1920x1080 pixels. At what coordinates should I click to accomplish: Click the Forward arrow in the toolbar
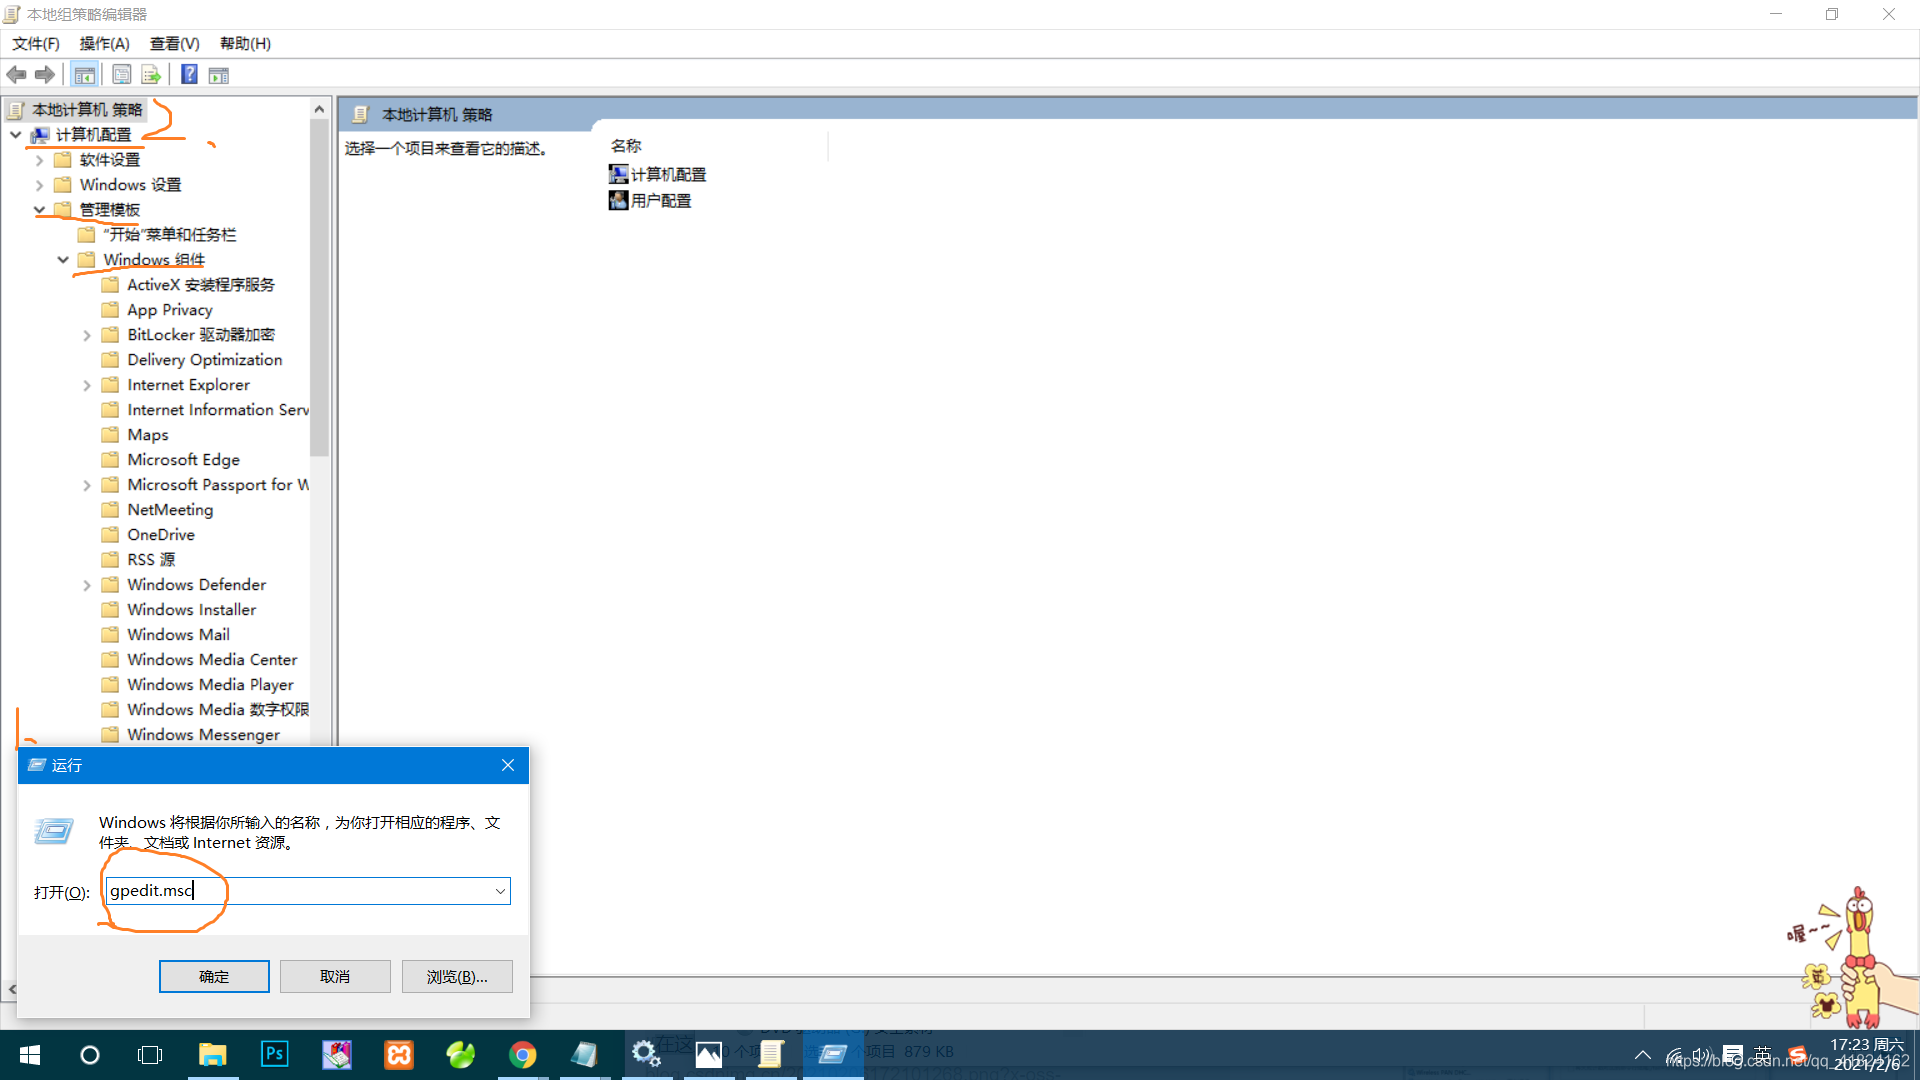[45, 75]
